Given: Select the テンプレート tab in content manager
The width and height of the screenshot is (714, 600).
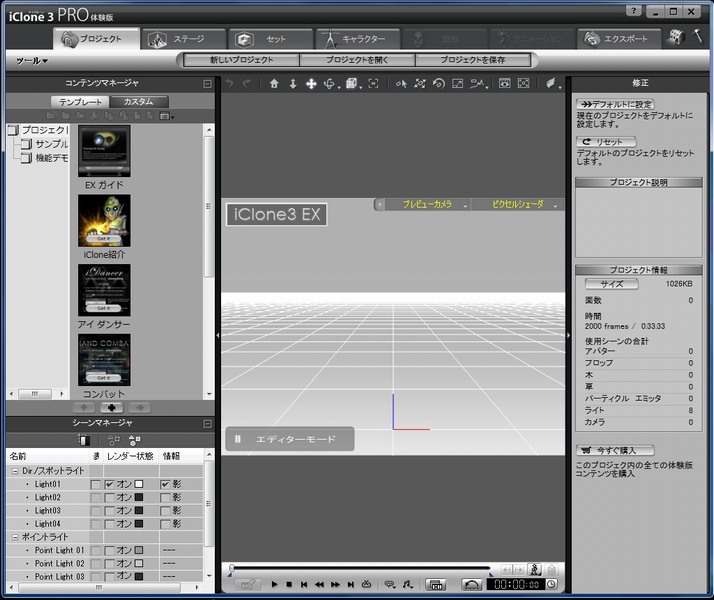Looking at the screenshot, I should coord(81,102).
